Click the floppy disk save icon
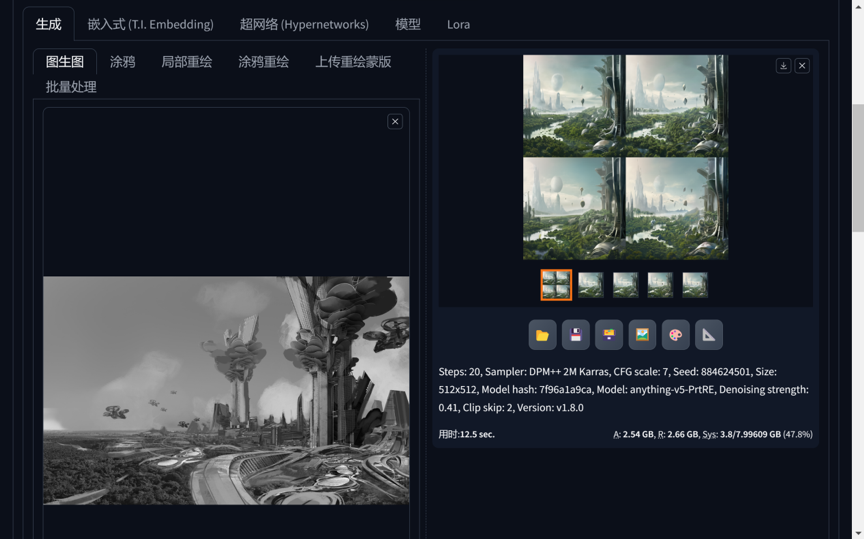This screenshot has width=864, height=539. coord(575,335)
